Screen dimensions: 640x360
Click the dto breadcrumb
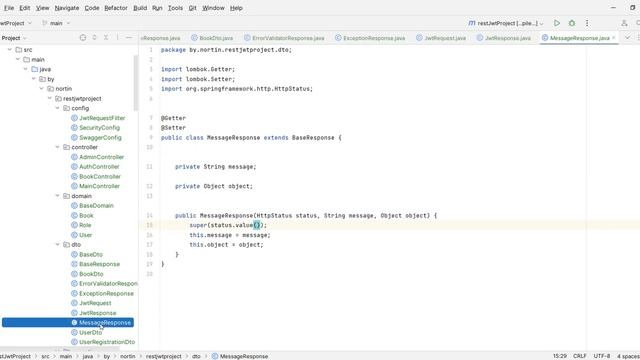[x=196, y=356]
